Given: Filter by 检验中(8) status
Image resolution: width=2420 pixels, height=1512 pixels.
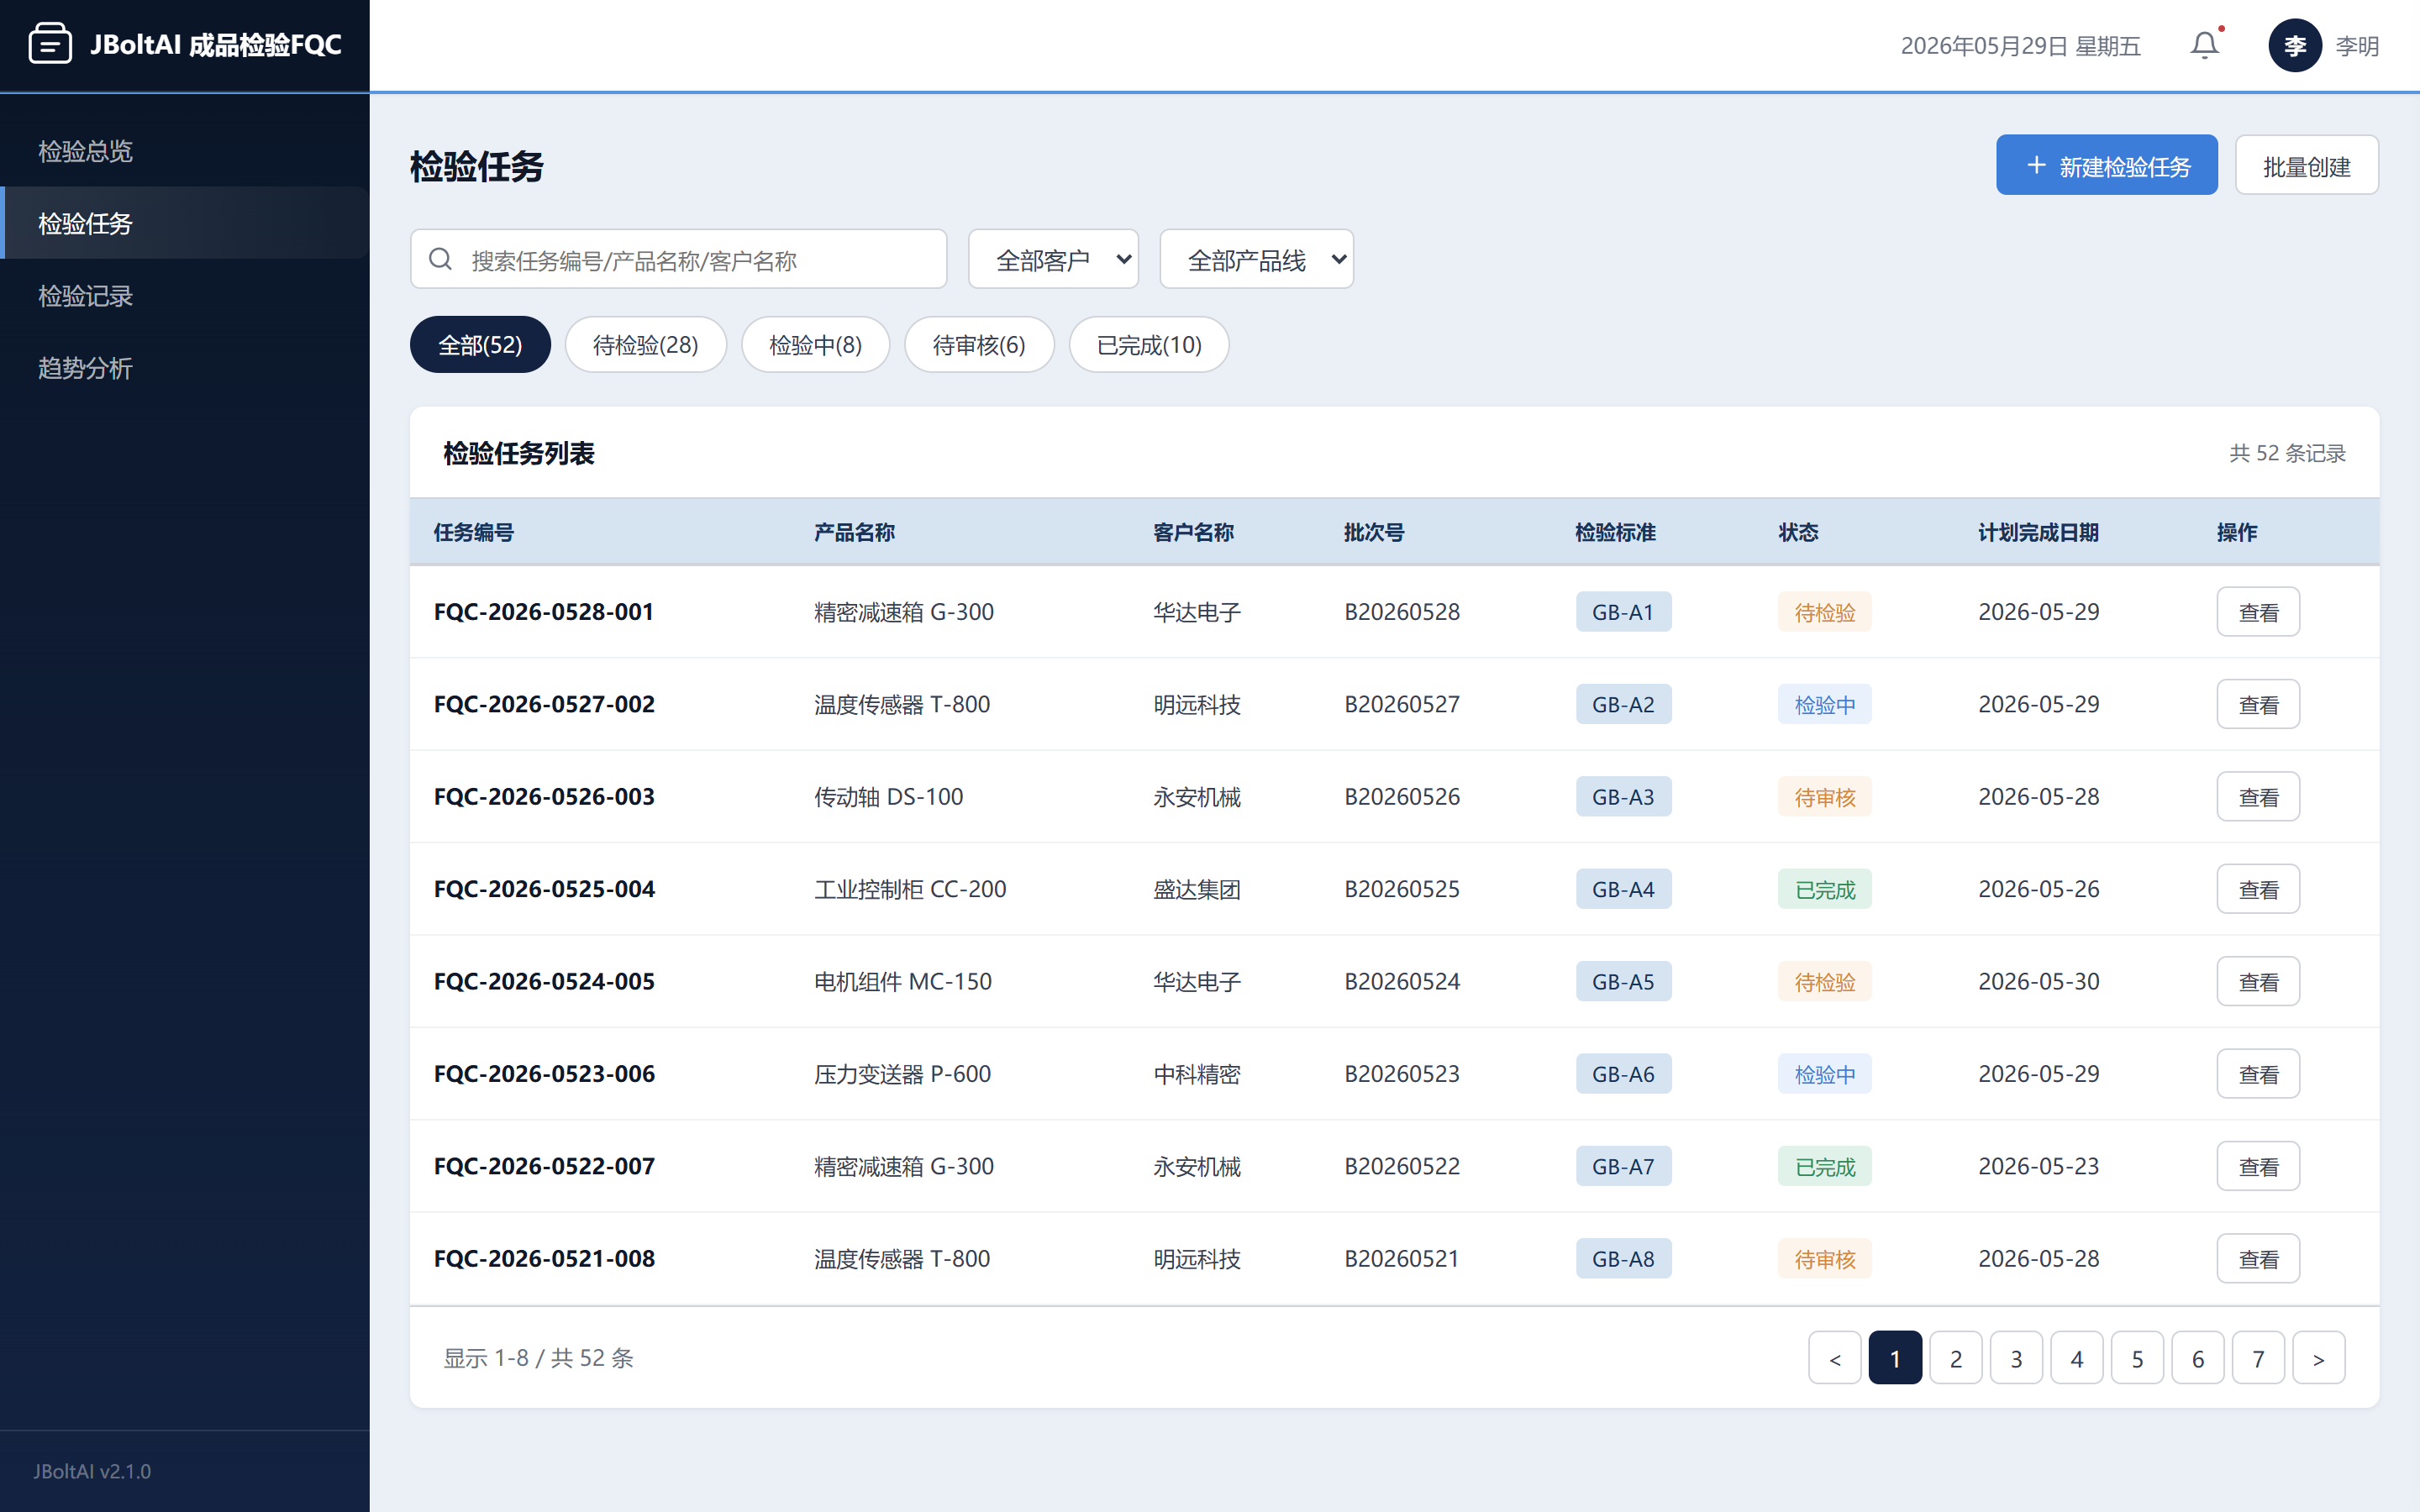Looking at the screenshot, I should coord(815,345).
